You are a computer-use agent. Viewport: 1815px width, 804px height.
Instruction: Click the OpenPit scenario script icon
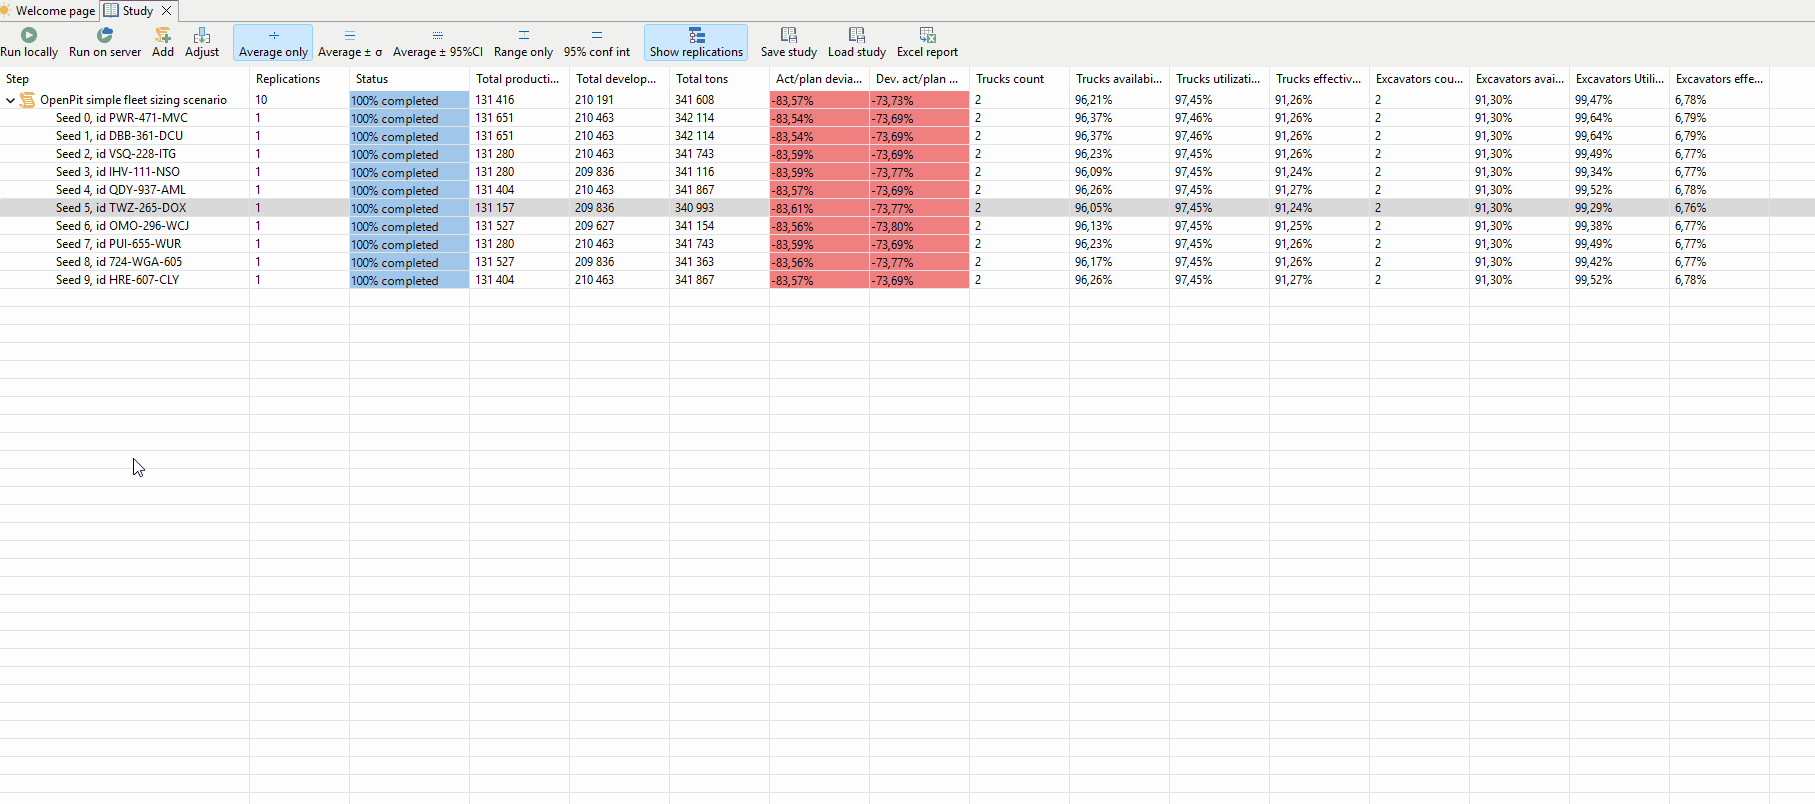coord(28,100)
